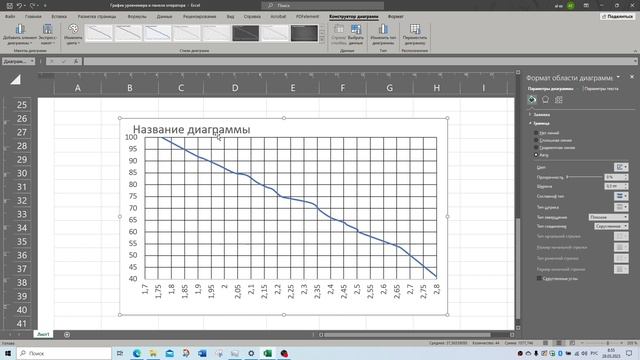
Task: Open Quick Layout (Экспресс-макет) gallery
Action: 47,34
